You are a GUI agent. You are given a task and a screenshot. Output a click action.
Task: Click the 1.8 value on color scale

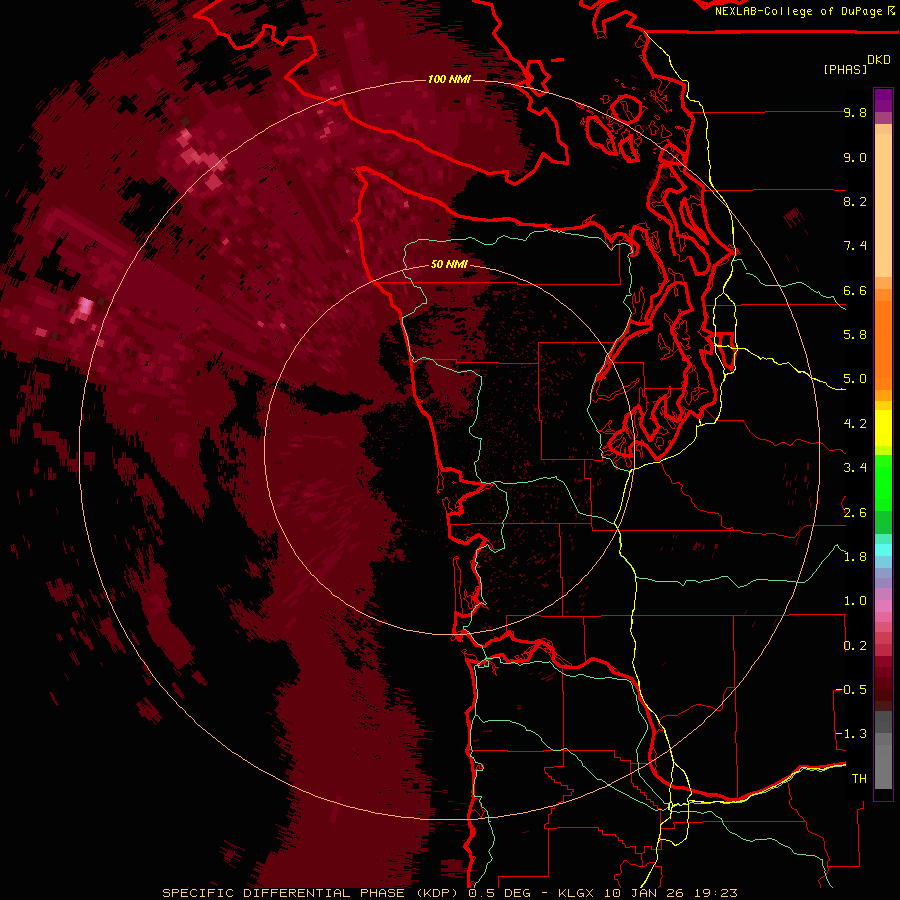tap(855, 557)
